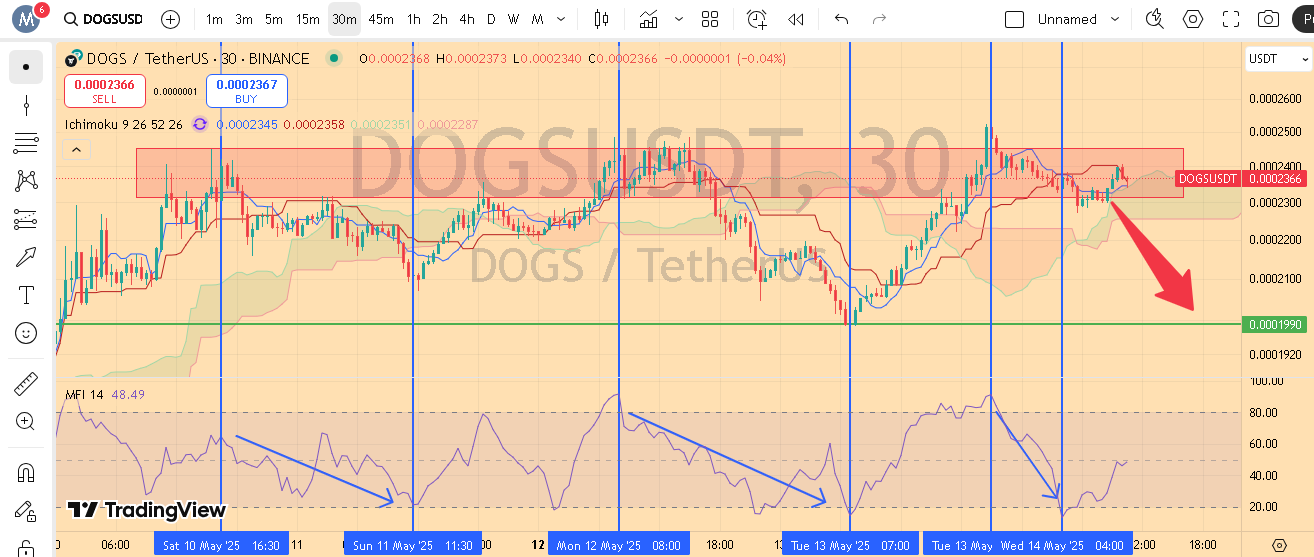
Task: Expand the indicator templates dropdown arrow
Action: (x=680, y=19)
